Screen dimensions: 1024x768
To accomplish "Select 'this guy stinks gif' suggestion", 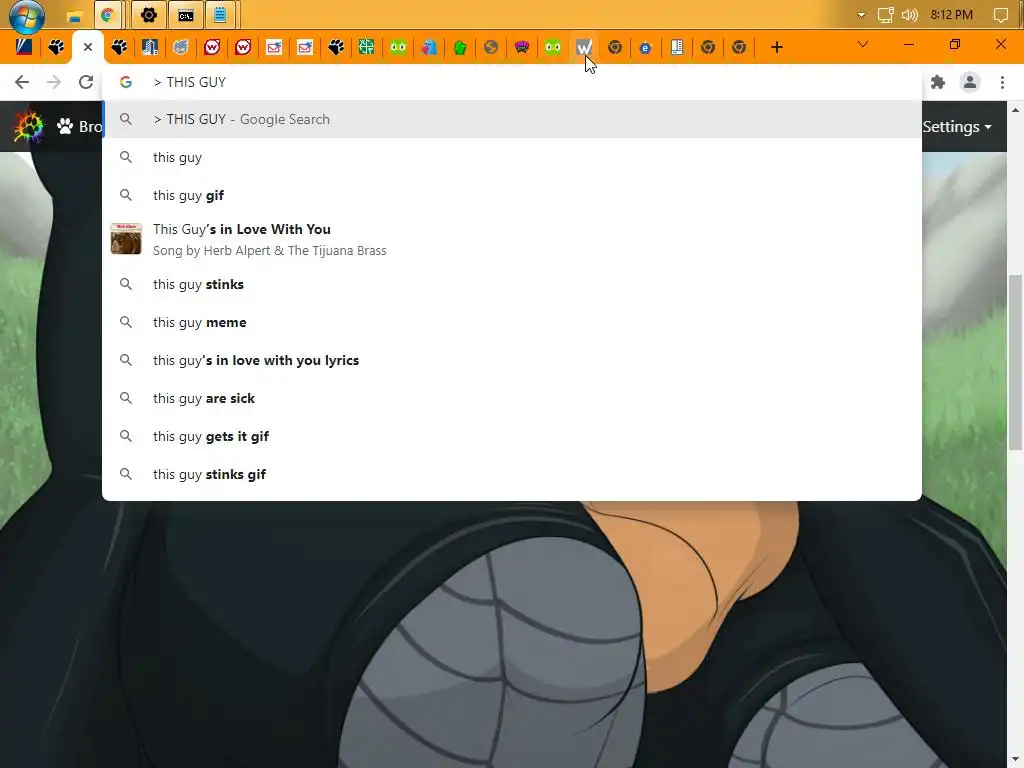I will coord(512,474).
